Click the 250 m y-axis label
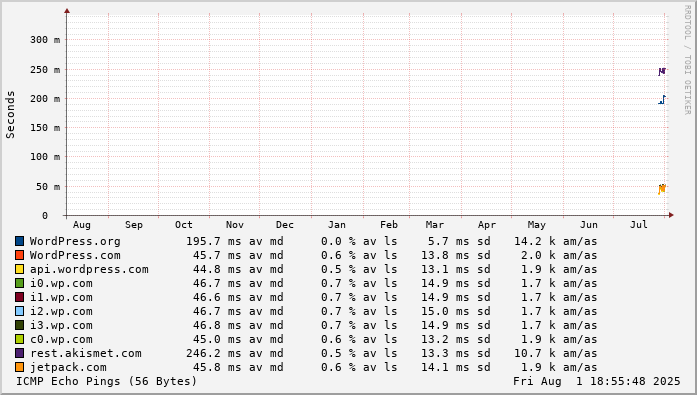This screenshot has height=395, width=697. tap(45, 70)
